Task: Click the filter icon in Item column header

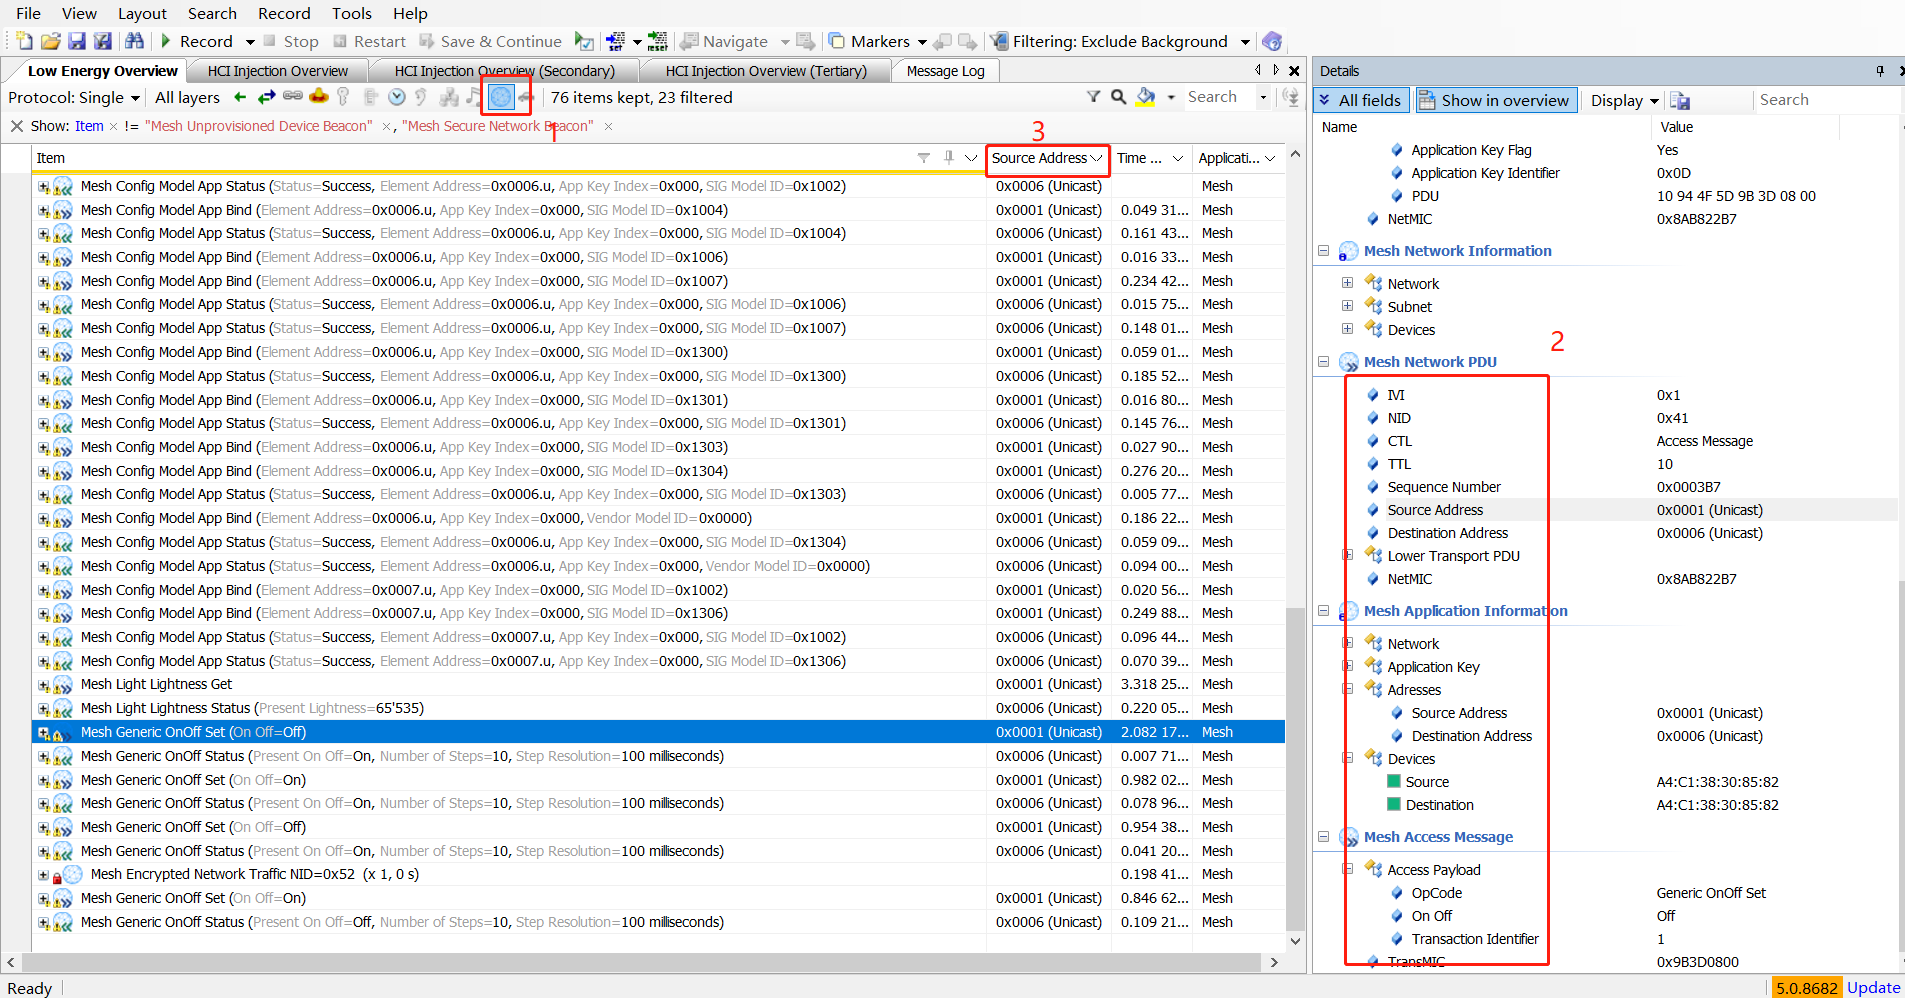Action: coord(924,158)
